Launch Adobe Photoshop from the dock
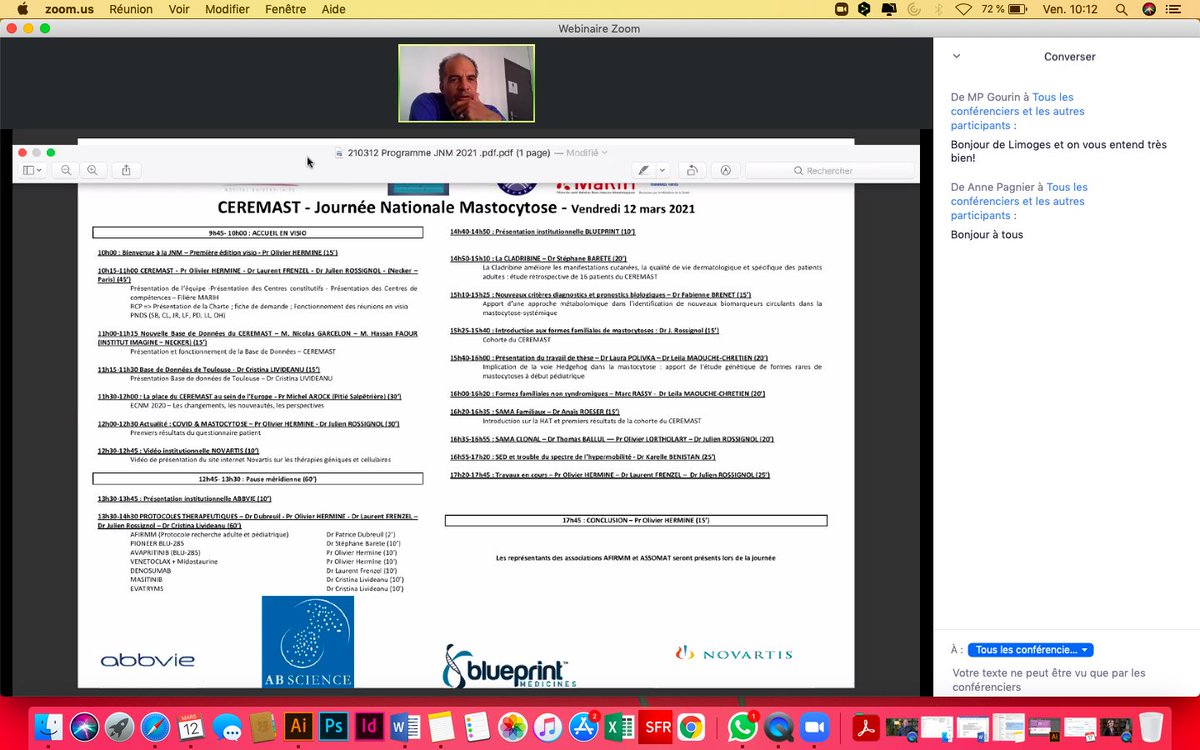Viewport: 1200px width, 750px height. (x=334, y=726)
